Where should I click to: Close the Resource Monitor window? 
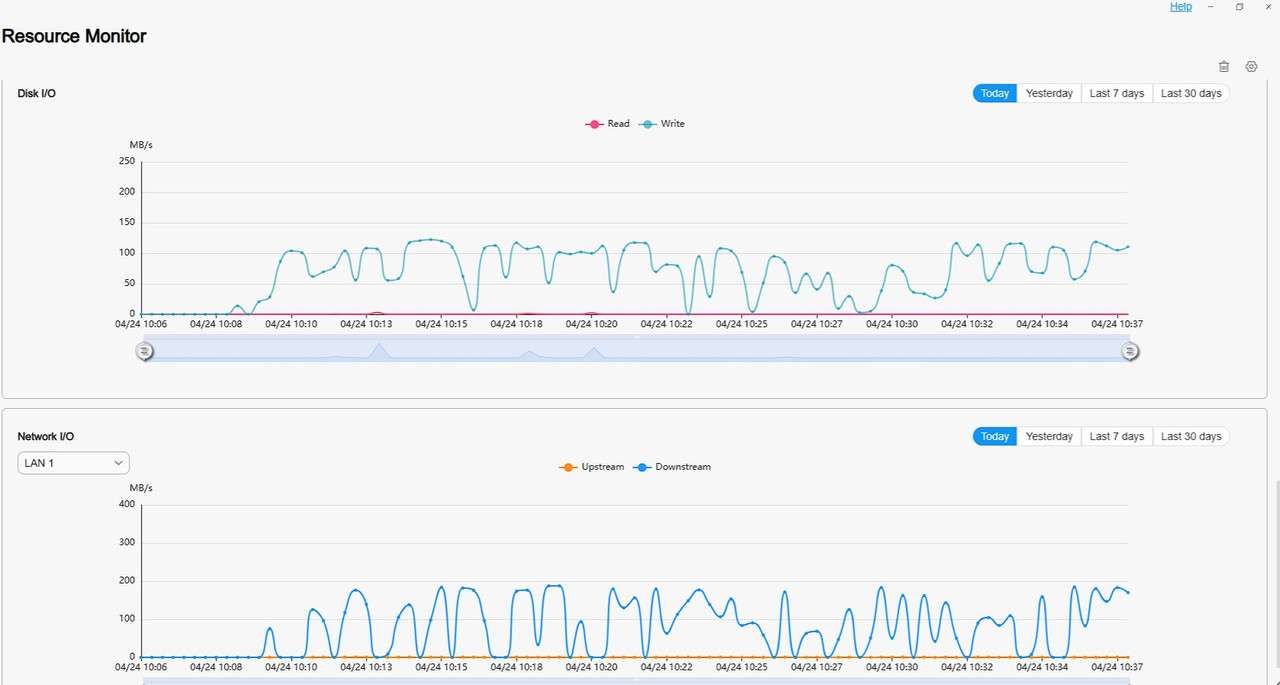1268,6
